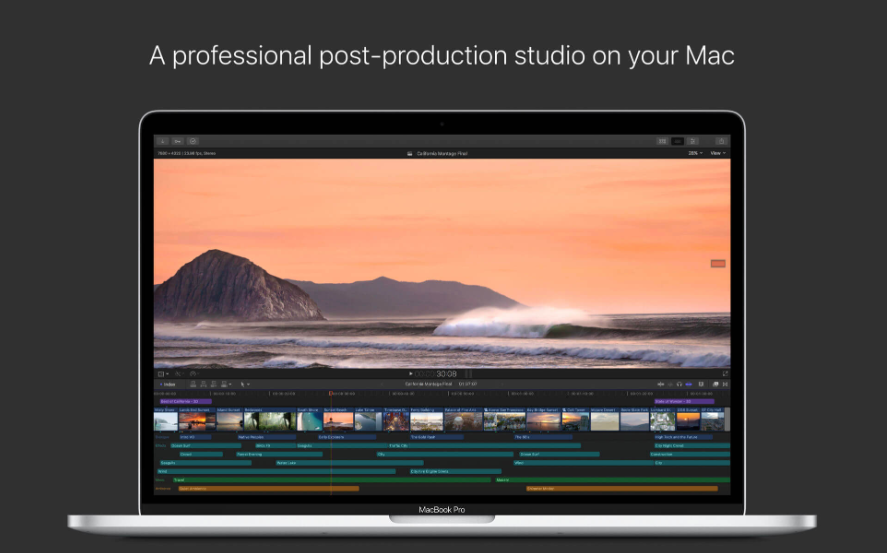Open the Retime speed dropdown below viewer
The image size is (887, 553).
tap(194, 374)
